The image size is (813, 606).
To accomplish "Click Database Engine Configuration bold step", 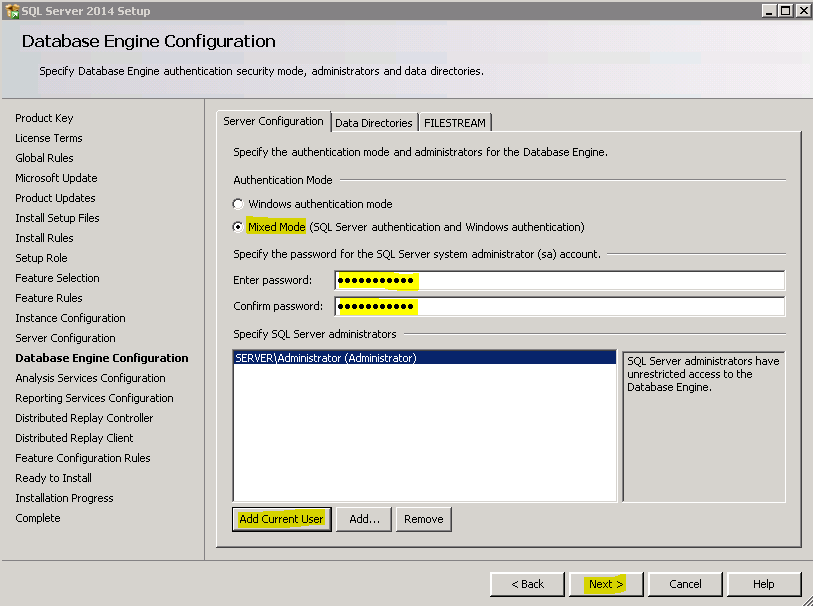I will click(102, 358).
